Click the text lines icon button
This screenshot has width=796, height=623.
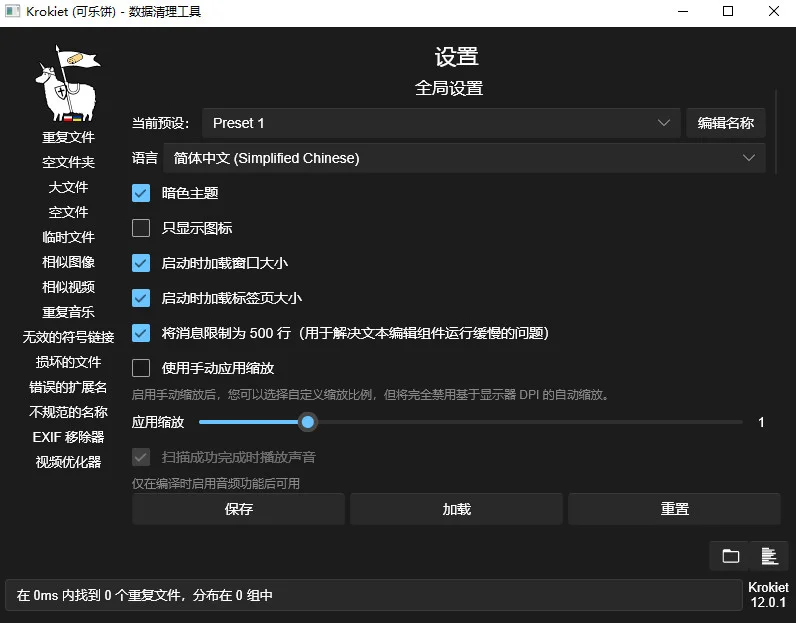click(x=770, y=556)
